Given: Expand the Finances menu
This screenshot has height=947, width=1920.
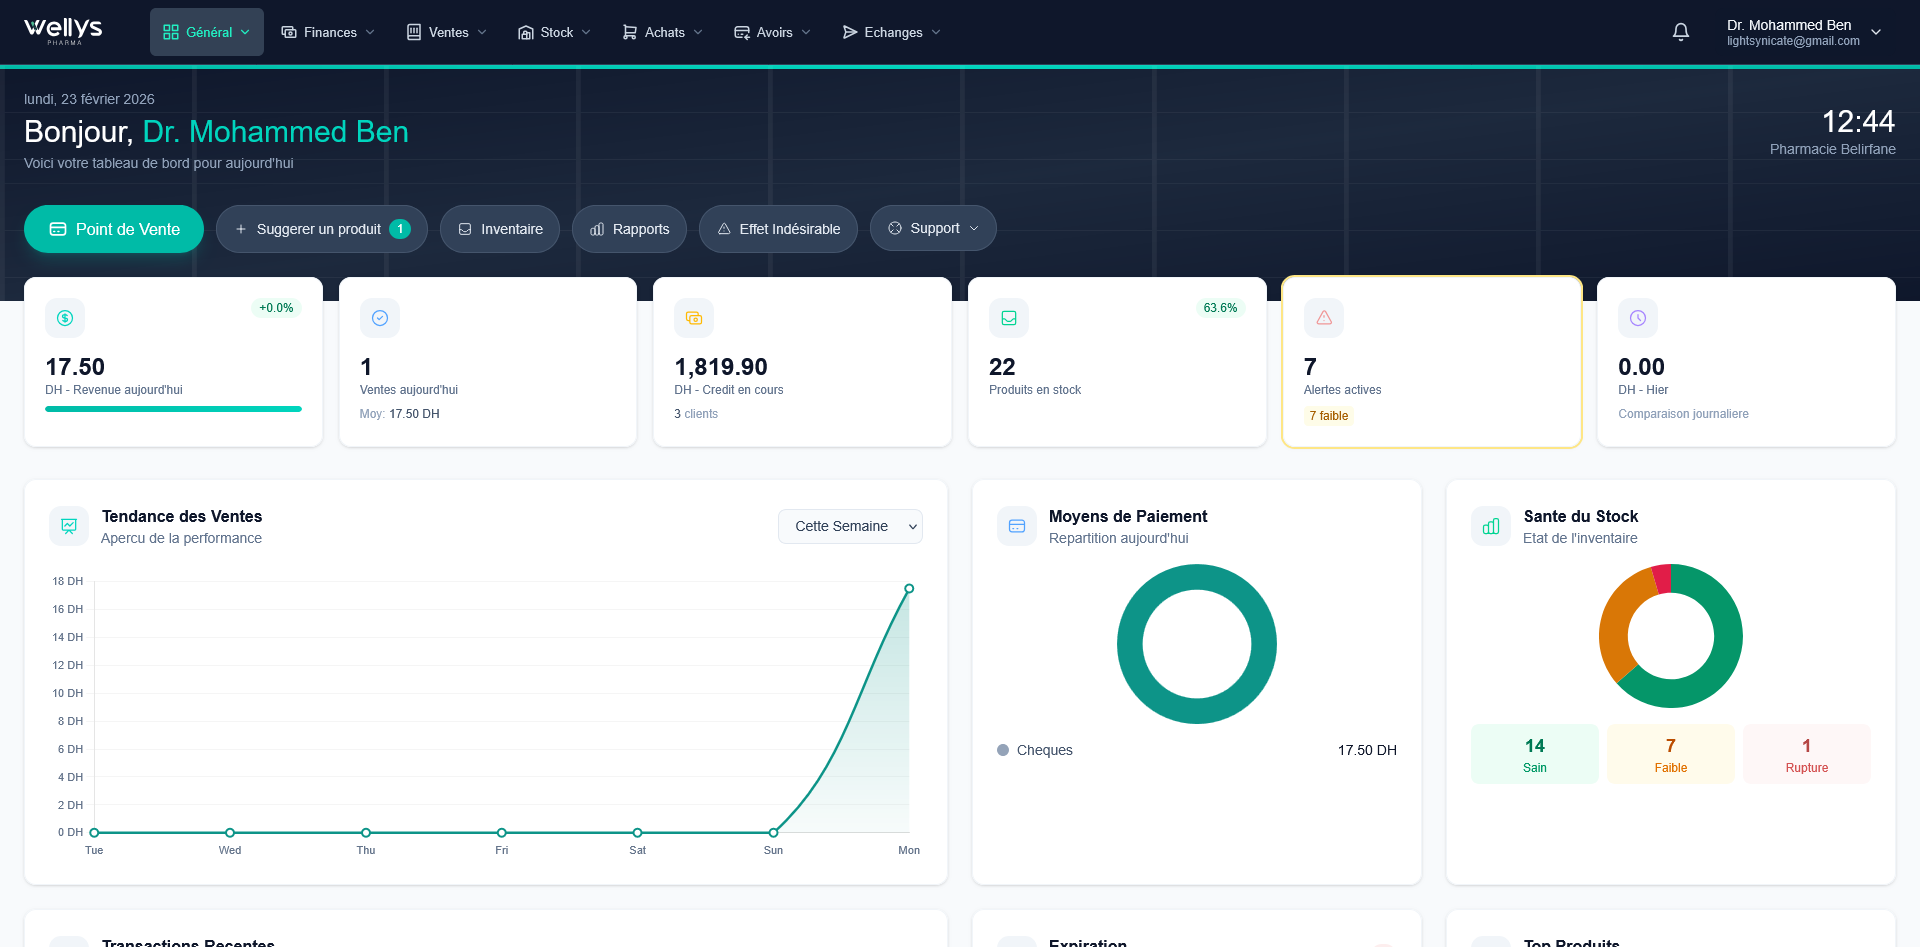Looking at the screenshot, I should [x=328, y=31].
